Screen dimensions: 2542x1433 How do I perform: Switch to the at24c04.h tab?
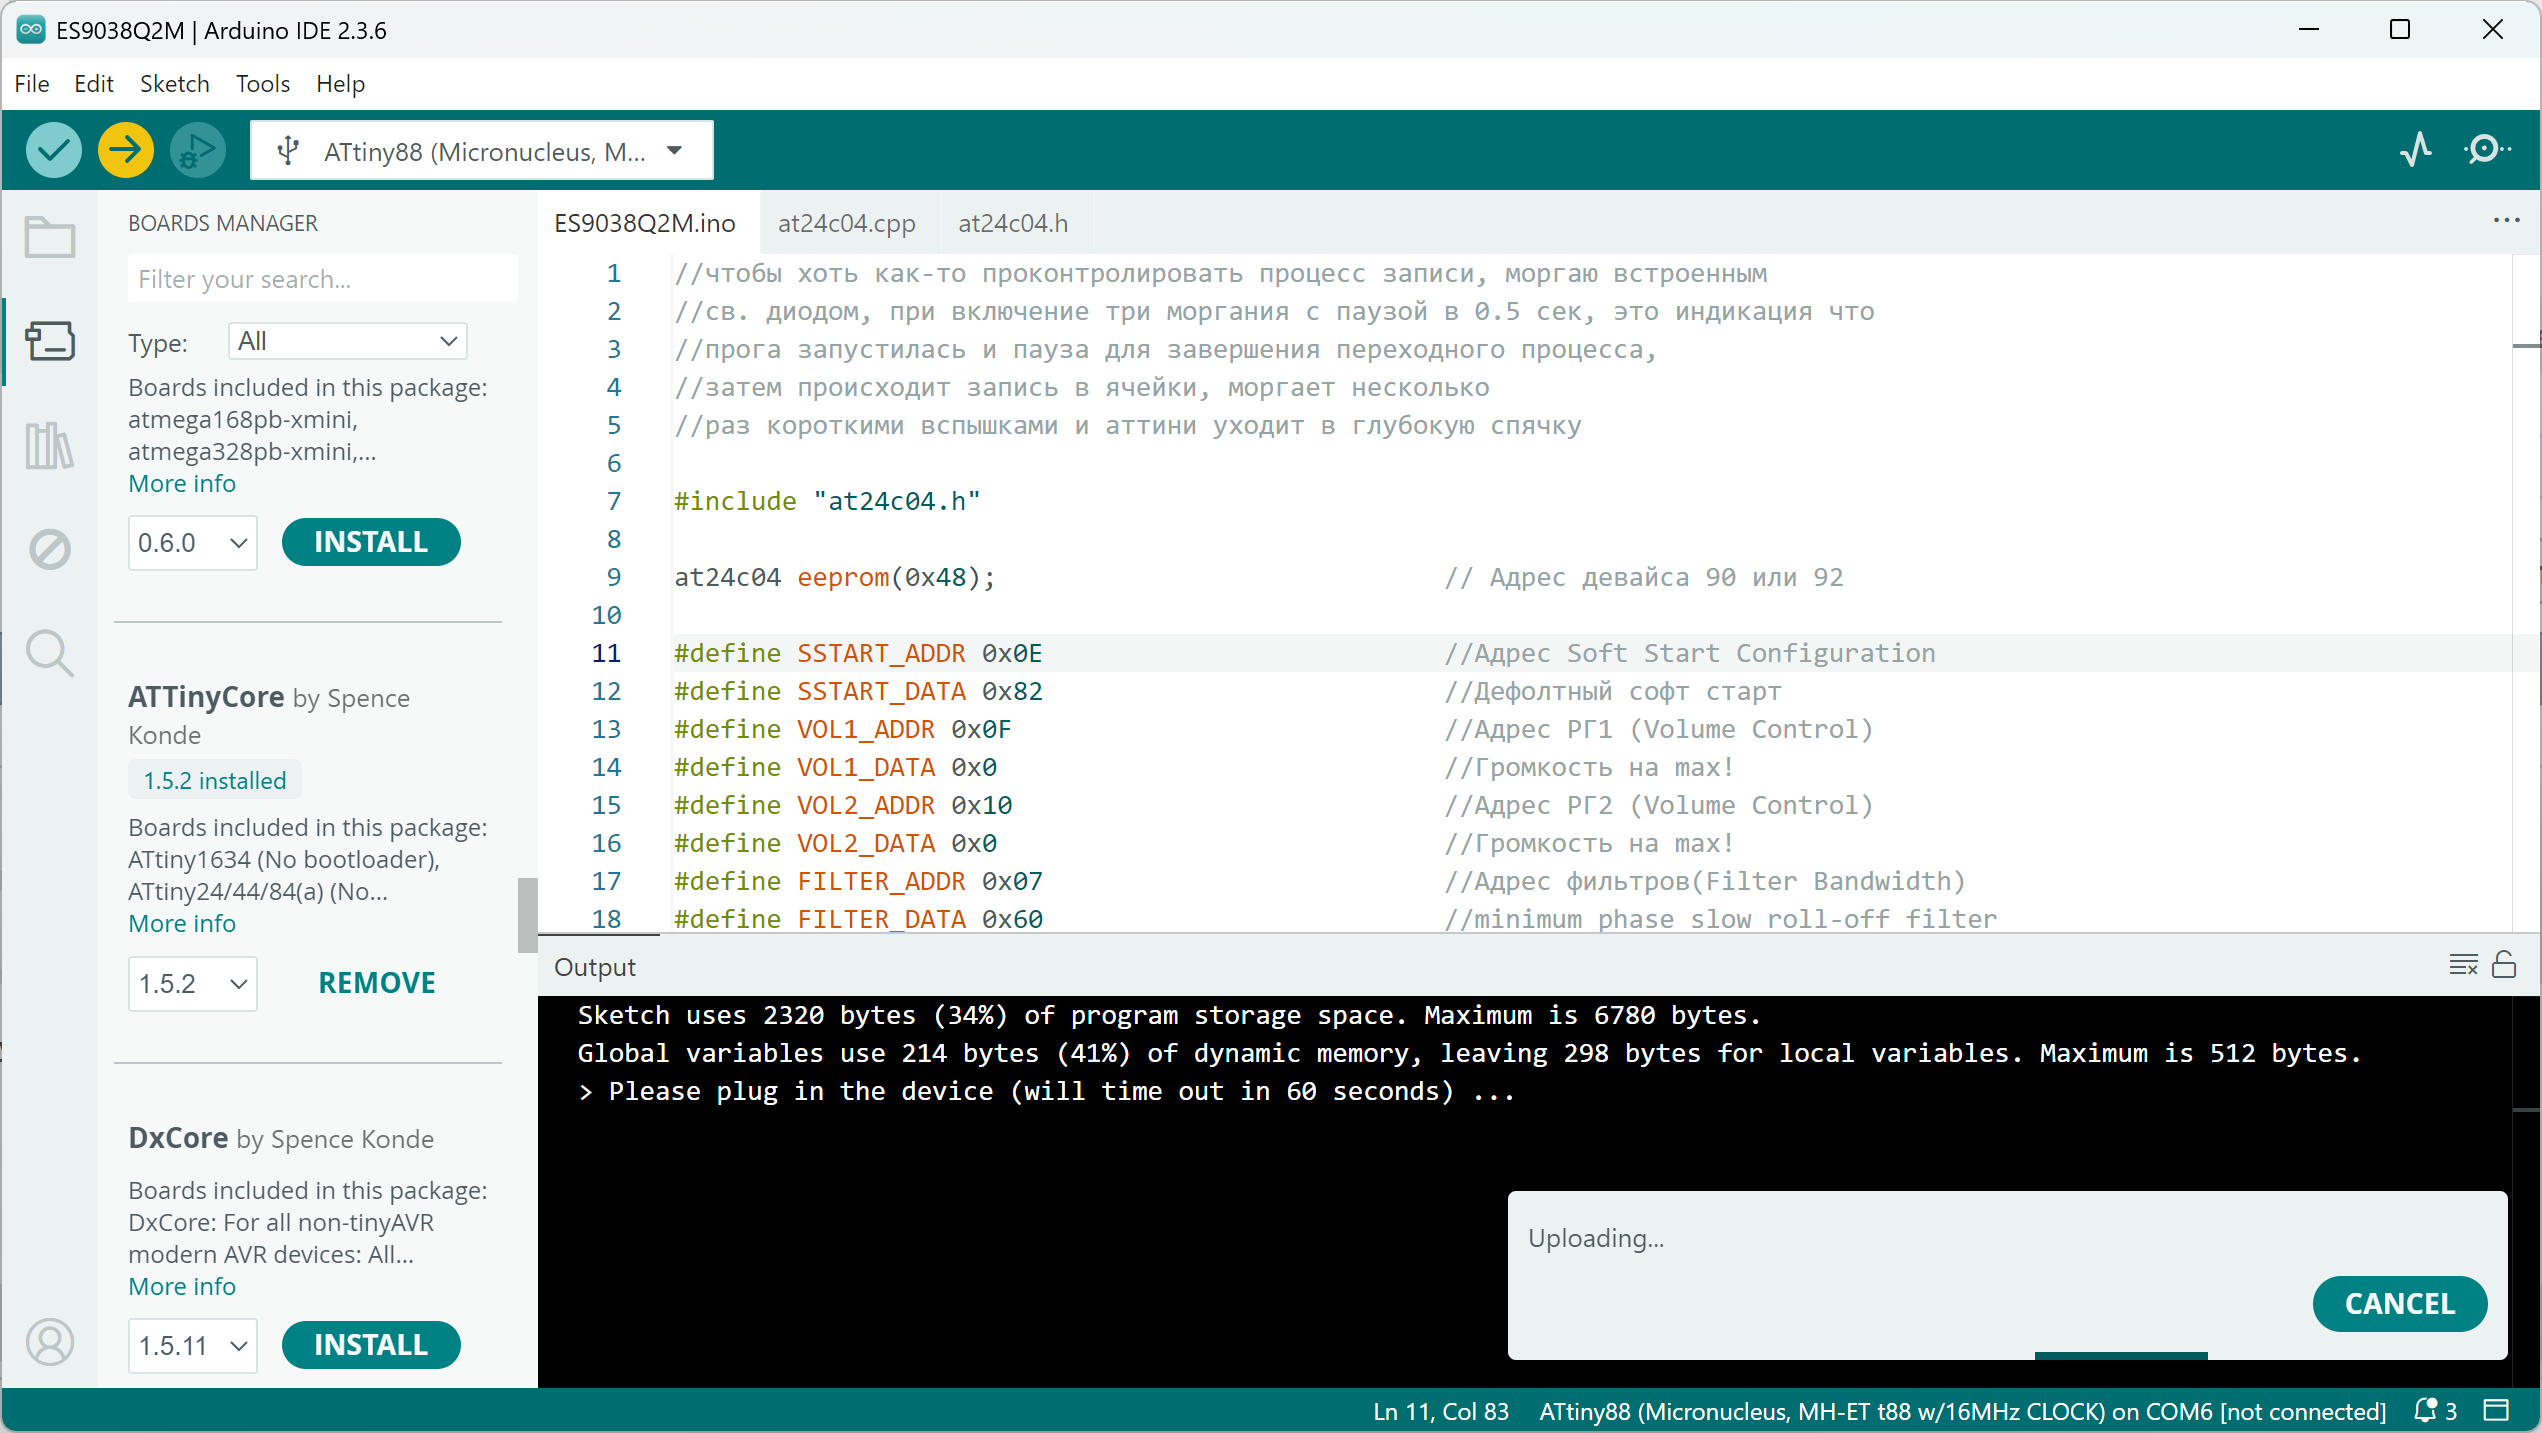tap(1013, 223)
